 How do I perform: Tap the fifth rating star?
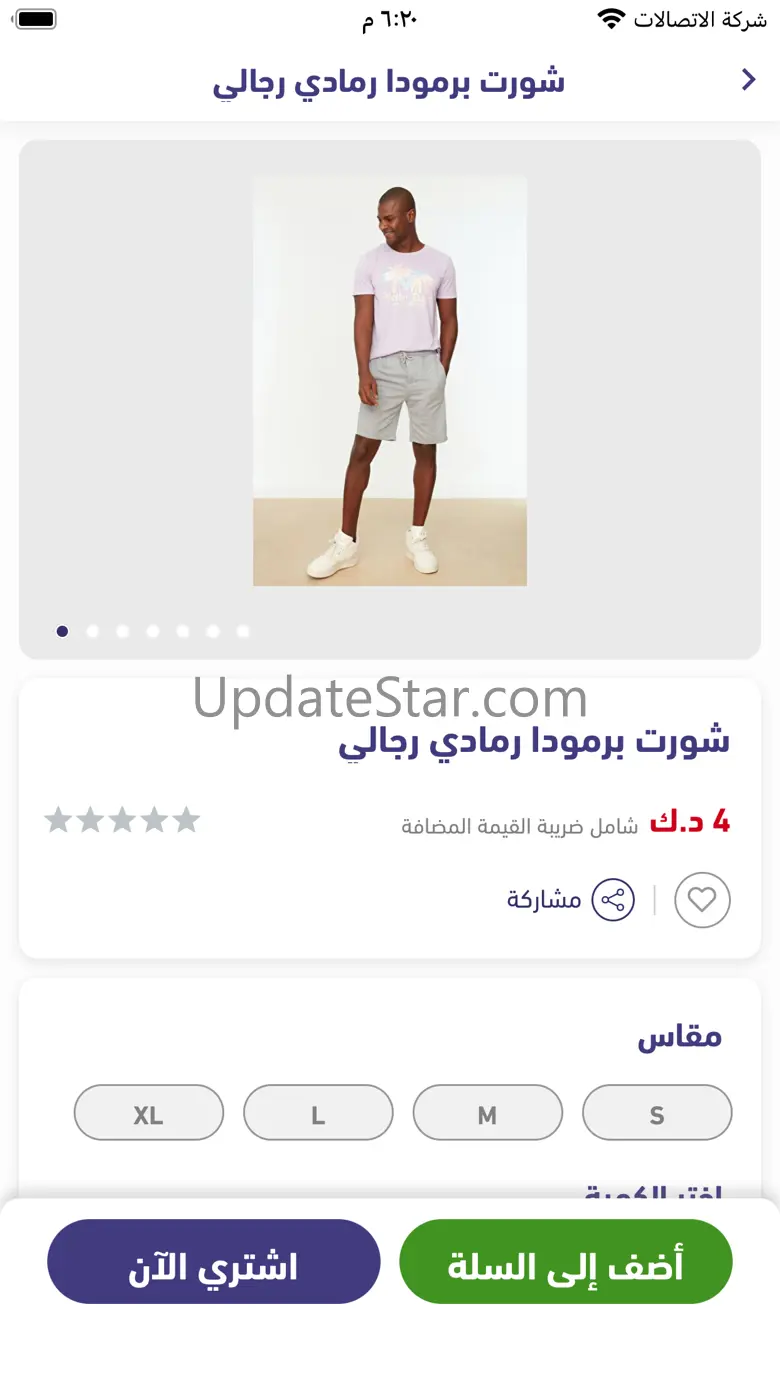coord(186,820)
